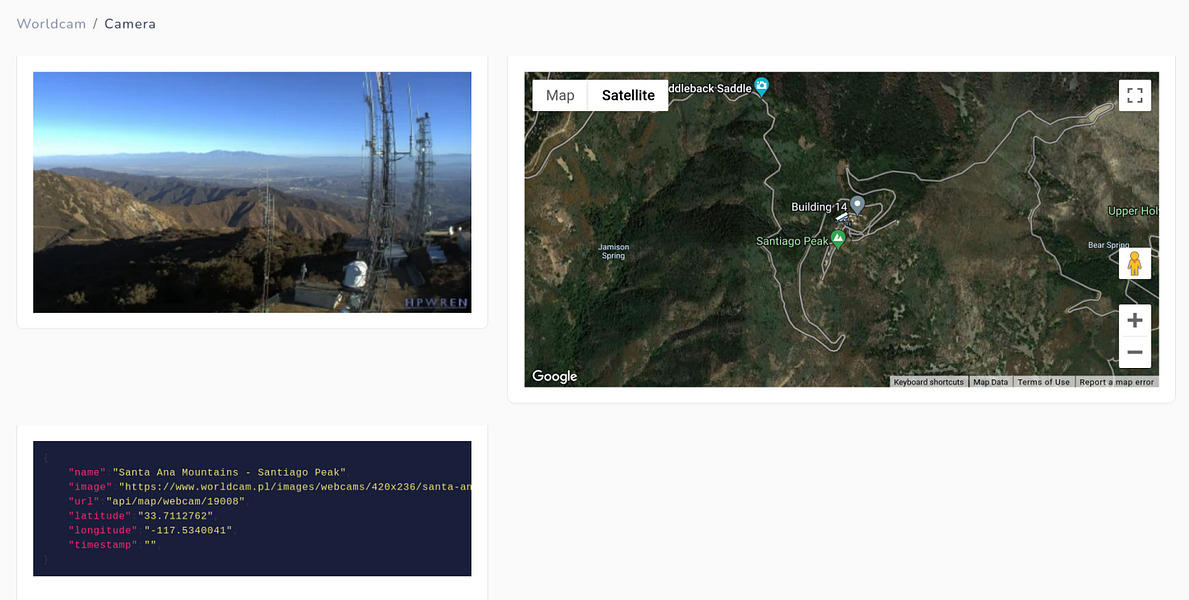Switch to Map view
Viewport: 1189px width, 600px height.
click(x=559, y=95)
